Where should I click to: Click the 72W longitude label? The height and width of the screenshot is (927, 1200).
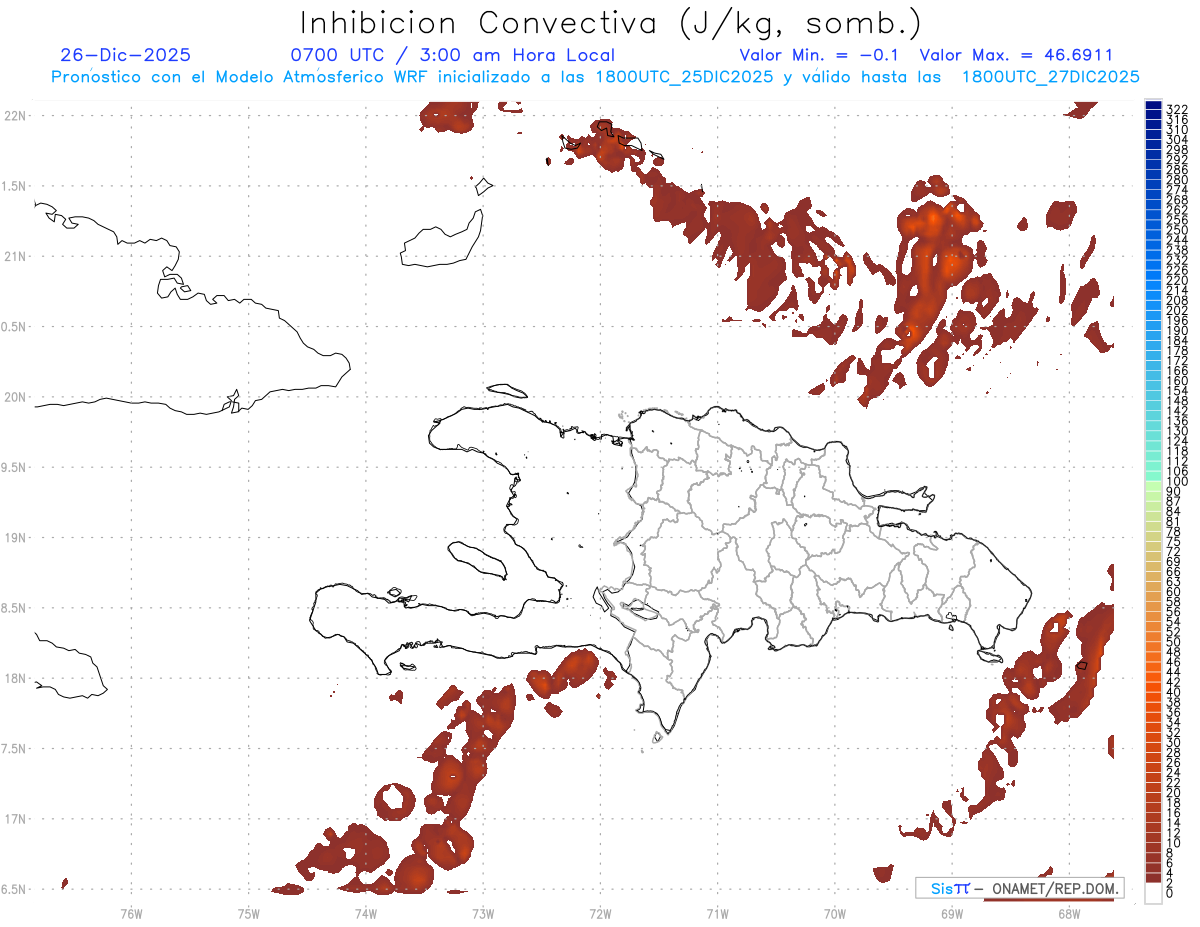[600, 913]
